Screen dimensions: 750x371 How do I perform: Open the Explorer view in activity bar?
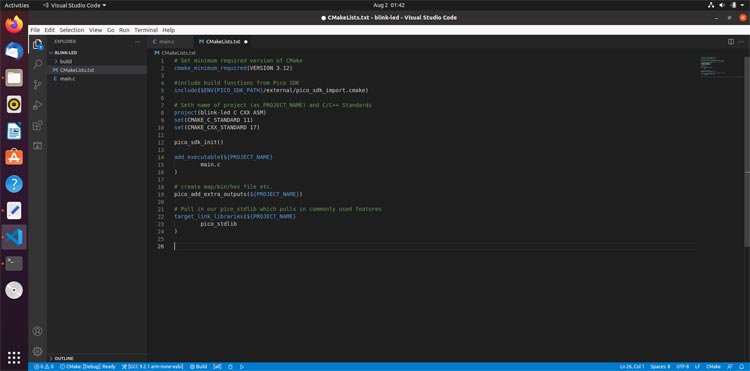(37, 45)
